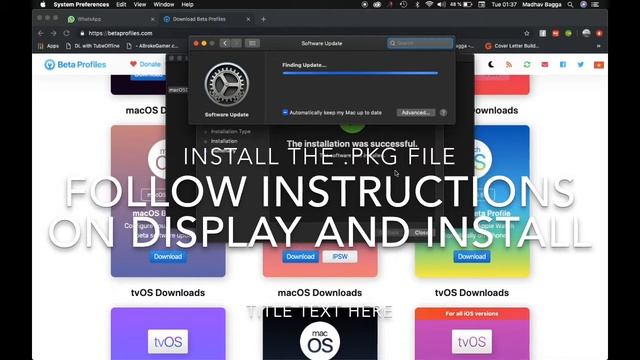Open a new browser tab
The image size is (640, 360).
[263, 19]
